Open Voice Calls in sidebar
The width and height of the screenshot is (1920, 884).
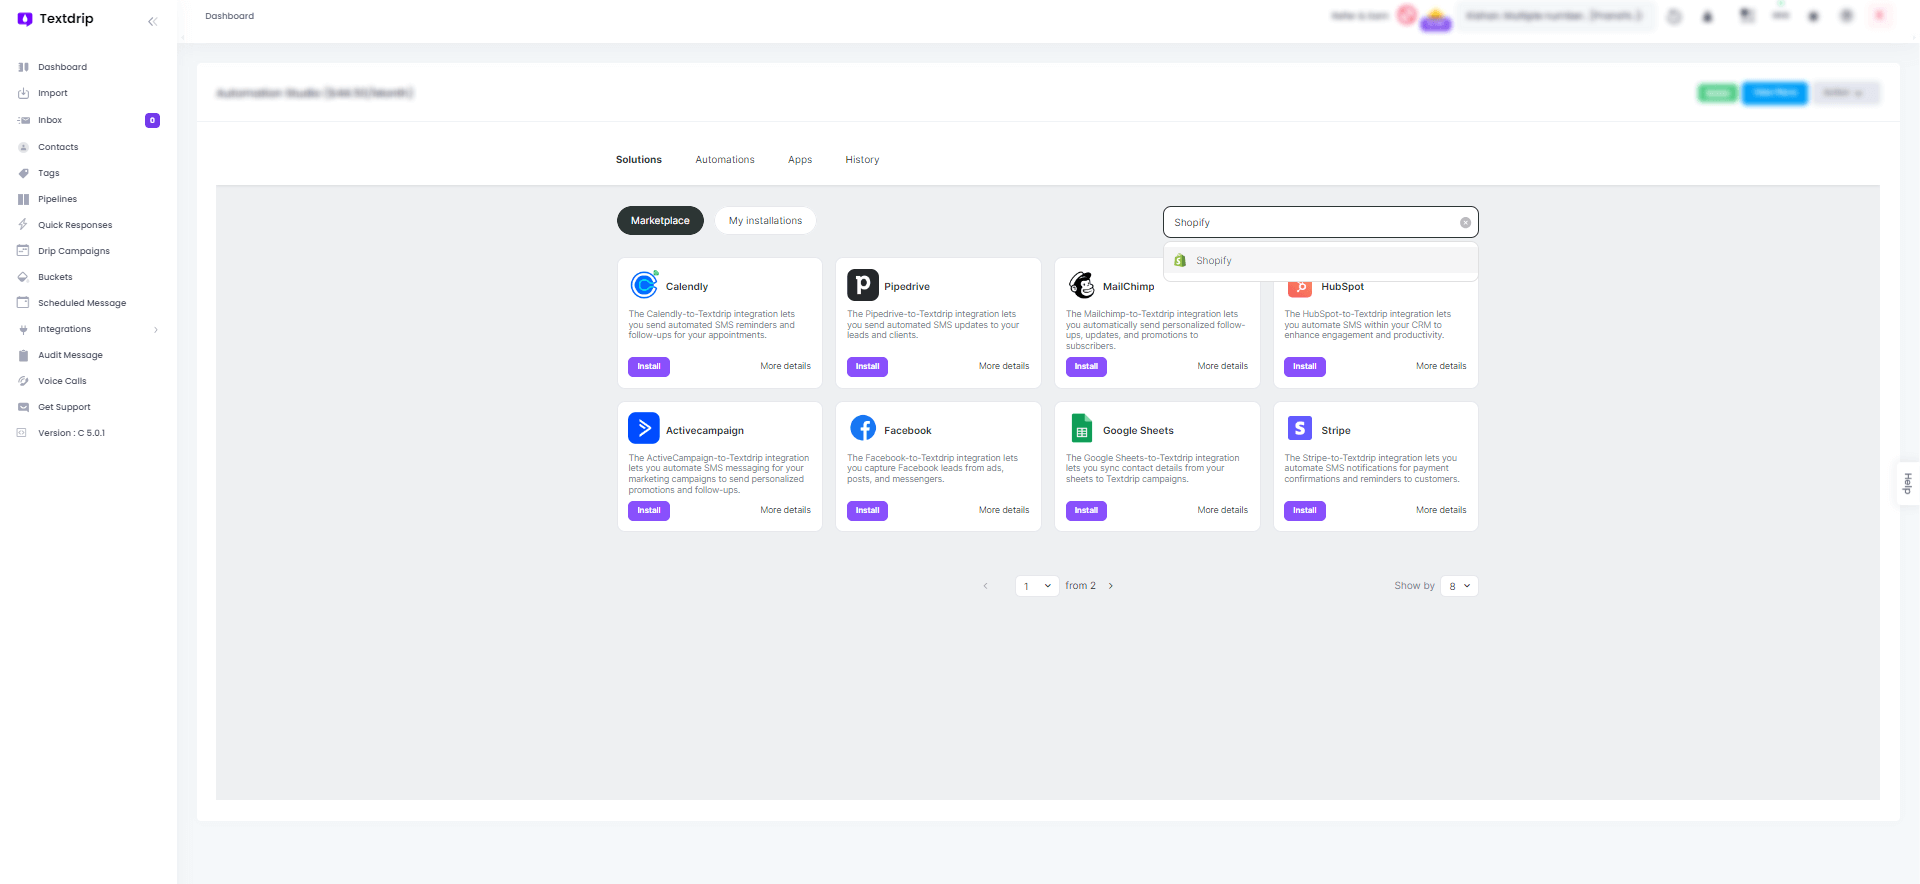[62, 381]
